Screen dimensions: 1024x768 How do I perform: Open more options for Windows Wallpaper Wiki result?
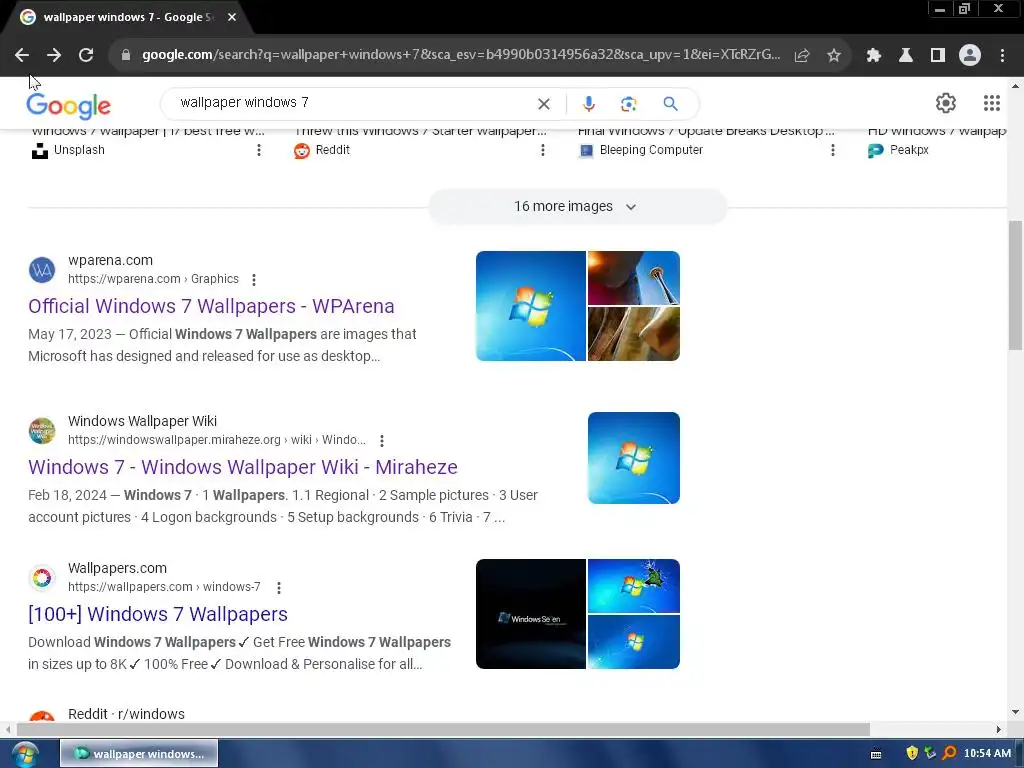click(x=382, y=441)
